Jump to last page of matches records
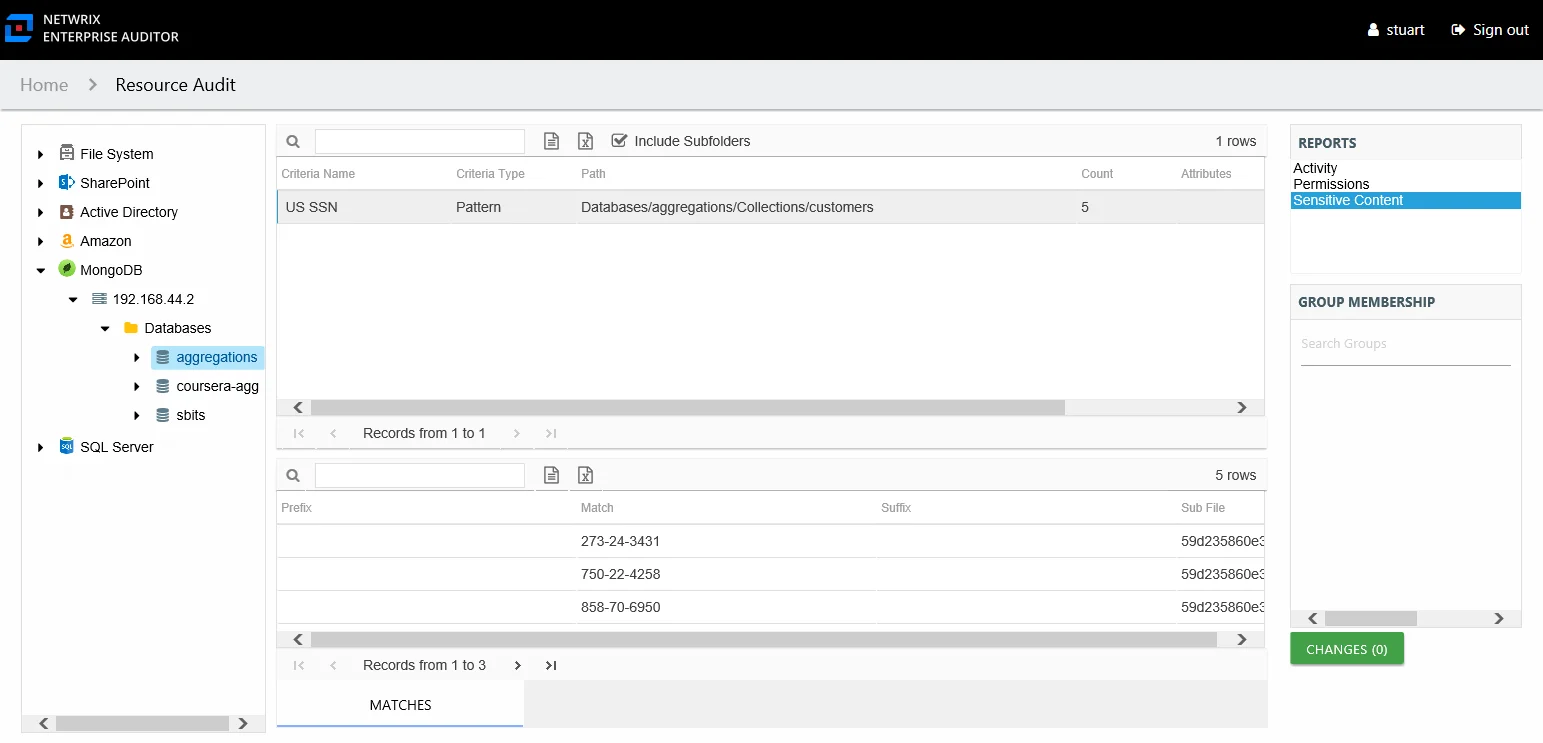This screenshot has height=743, width=1543. pos(551,665)
